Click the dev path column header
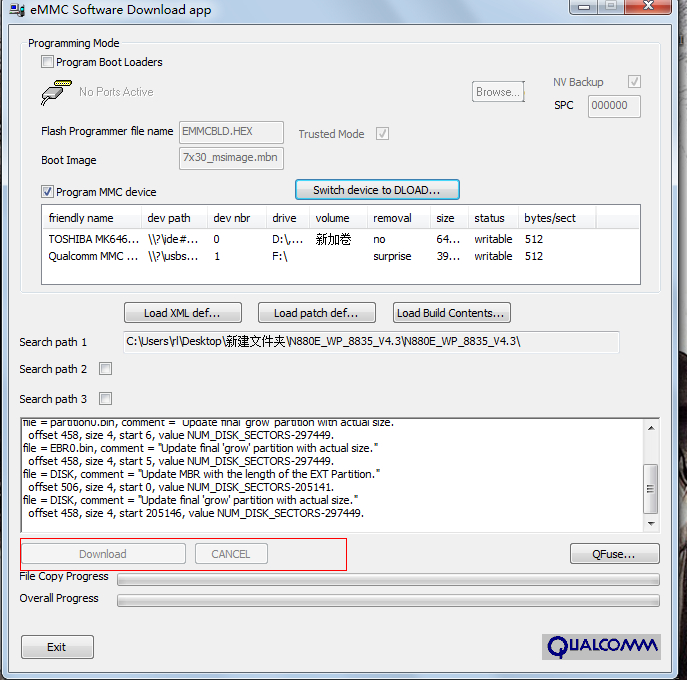687x680 pixels. click(x=174, y=218)
